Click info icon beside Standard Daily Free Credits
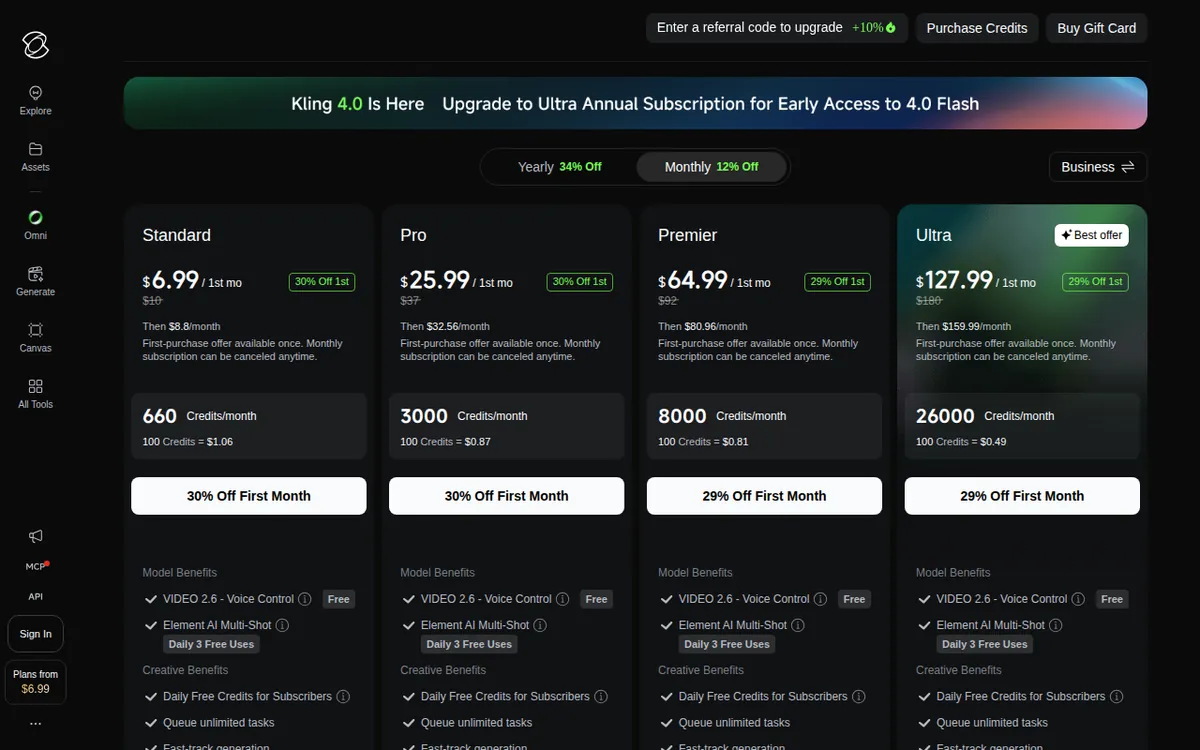Image resolution: width=1200 pixels, height=750 pixels. 343,696
